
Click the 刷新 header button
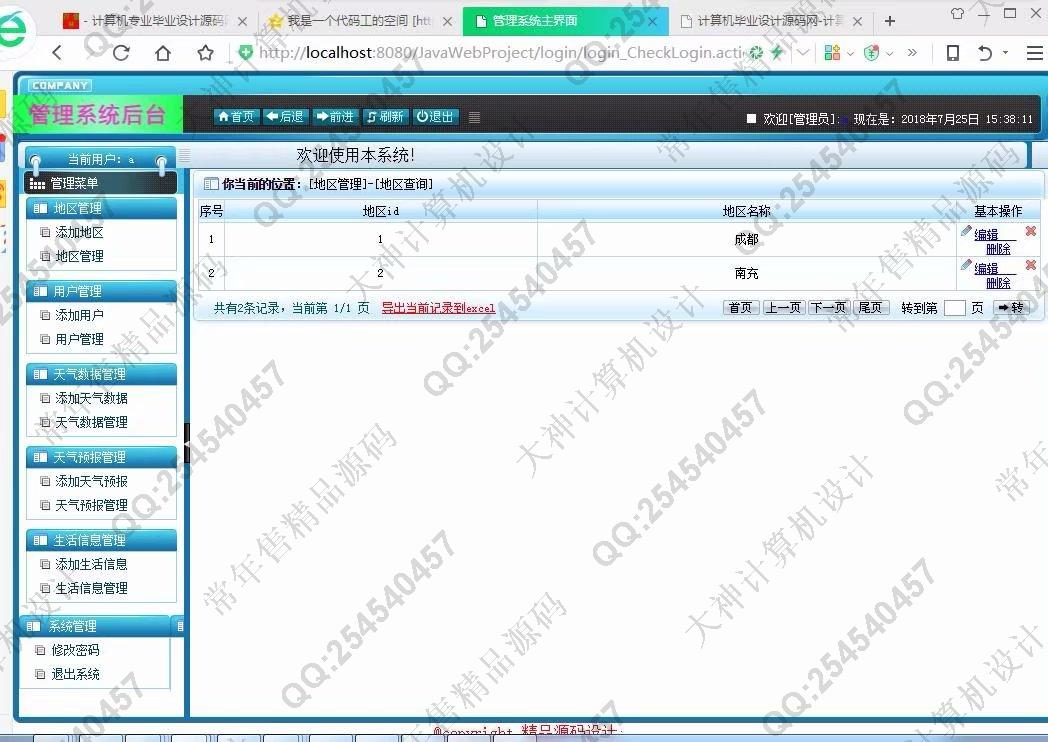point(386,116)
